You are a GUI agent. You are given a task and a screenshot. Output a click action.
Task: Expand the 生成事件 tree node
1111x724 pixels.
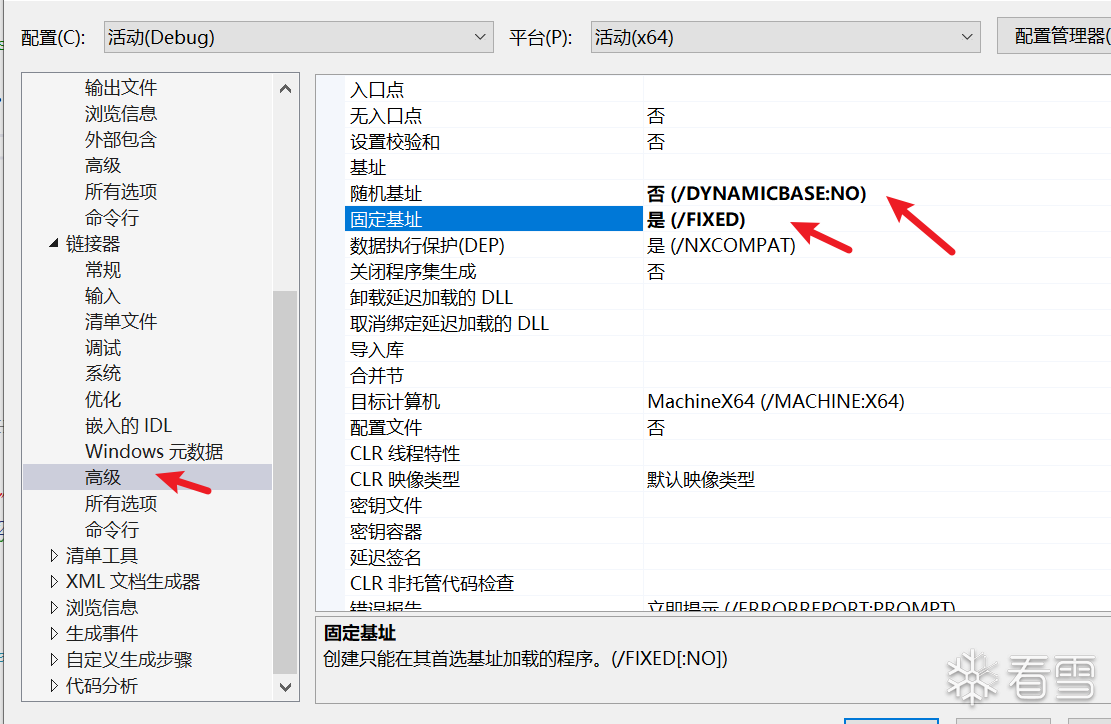pos(54,634)
